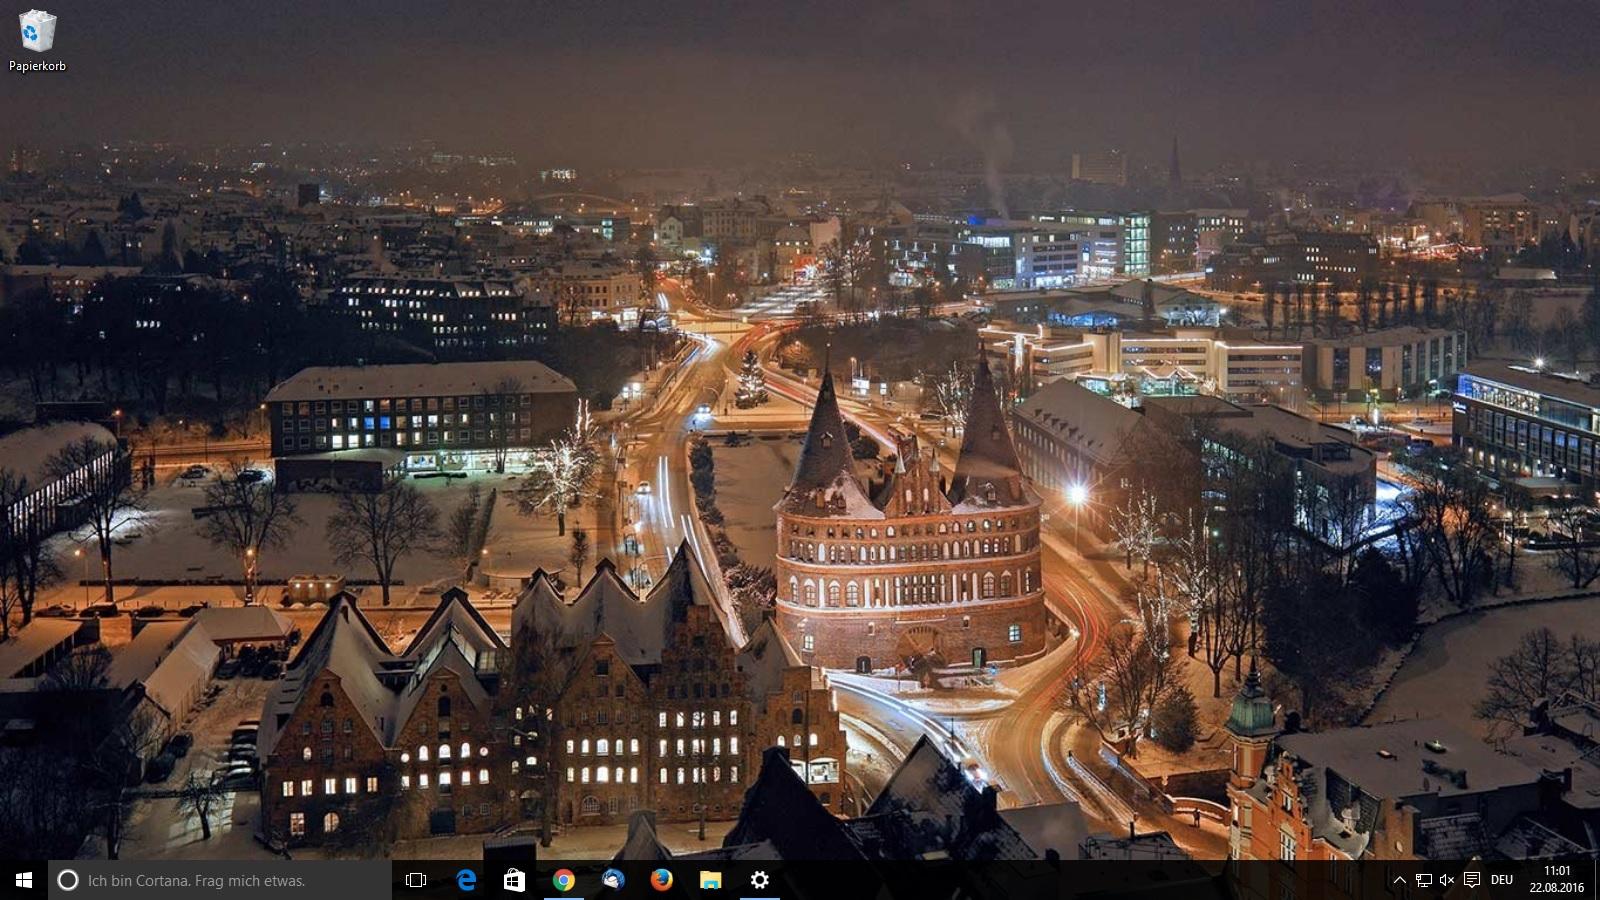Open the Windows Start menu

[x=24, y=880]
